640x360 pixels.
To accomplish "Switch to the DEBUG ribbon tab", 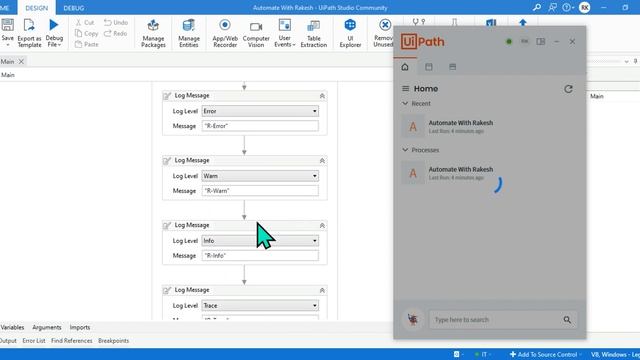I will 73,8.
